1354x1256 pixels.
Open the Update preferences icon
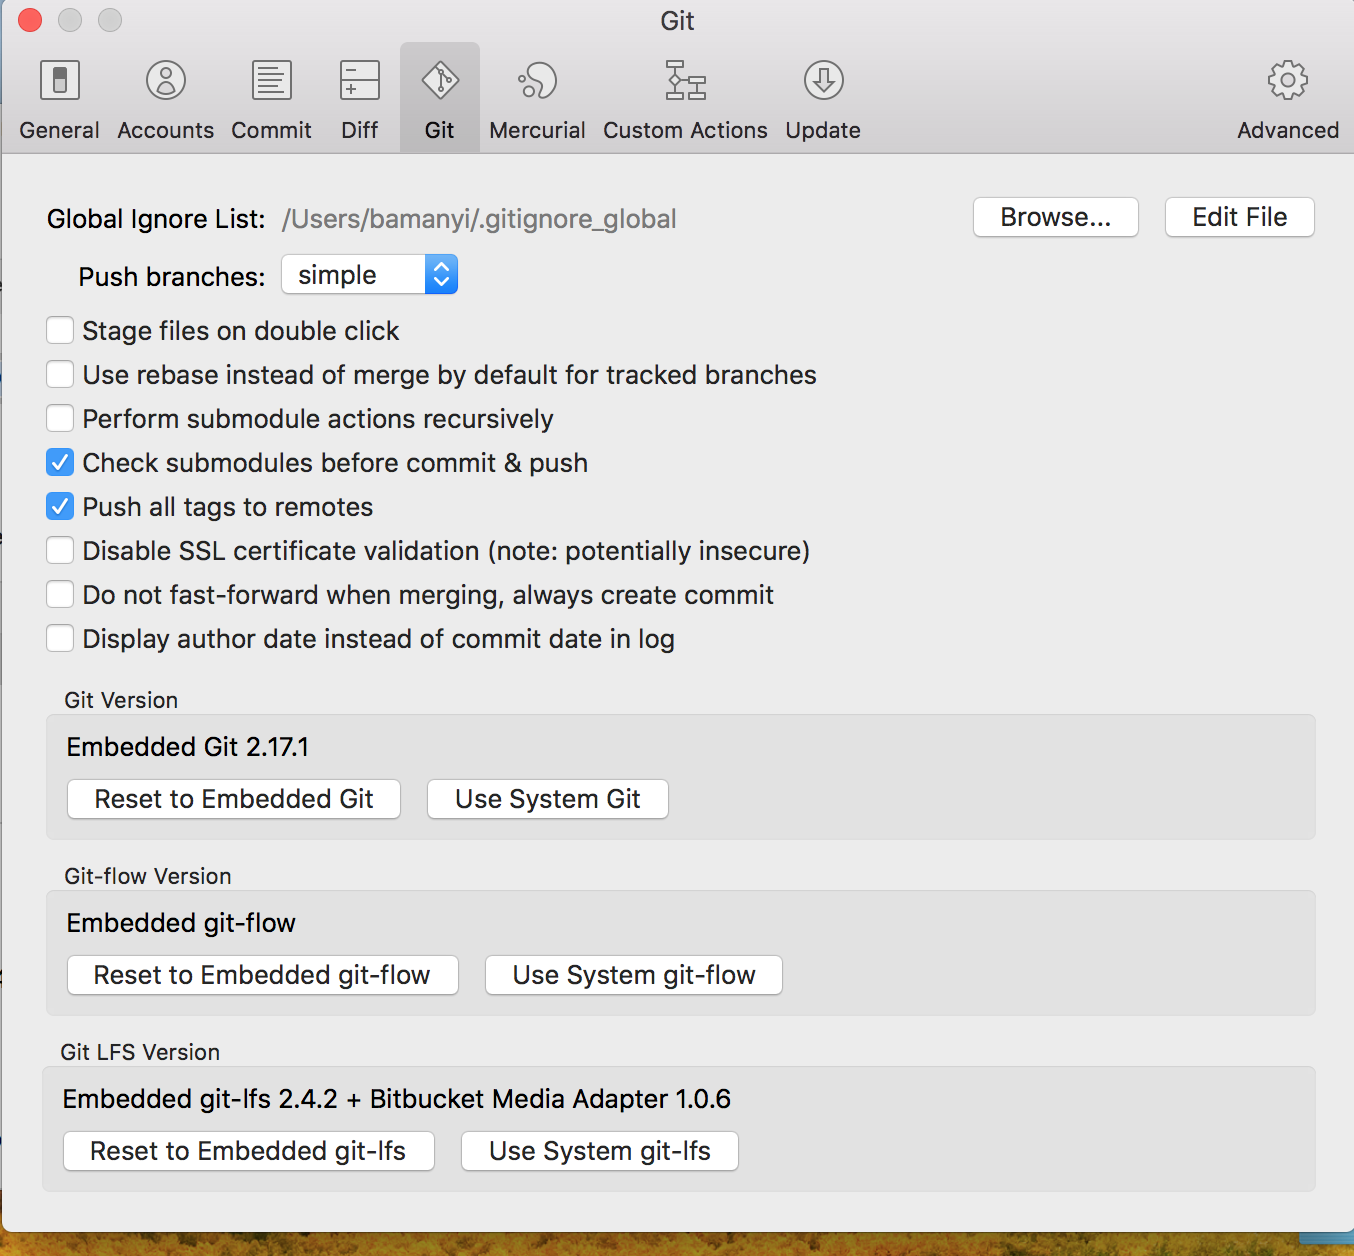coord(824,81)
